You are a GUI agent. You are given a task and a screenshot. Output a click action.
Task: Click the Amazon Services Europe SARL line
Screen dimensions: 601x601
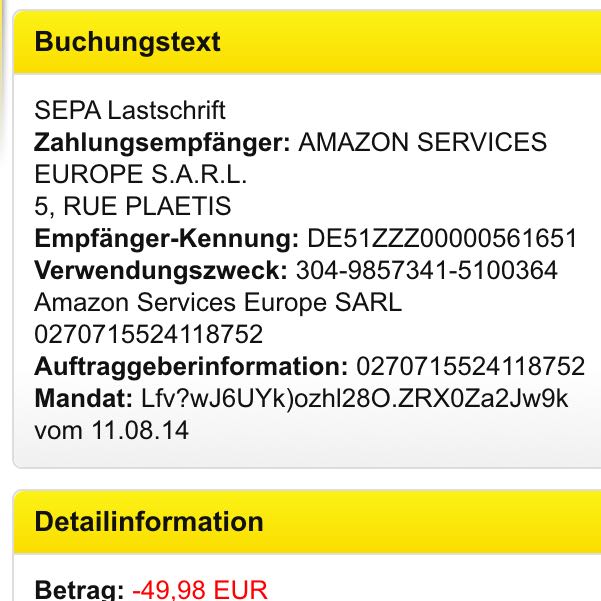coord(218,303)
